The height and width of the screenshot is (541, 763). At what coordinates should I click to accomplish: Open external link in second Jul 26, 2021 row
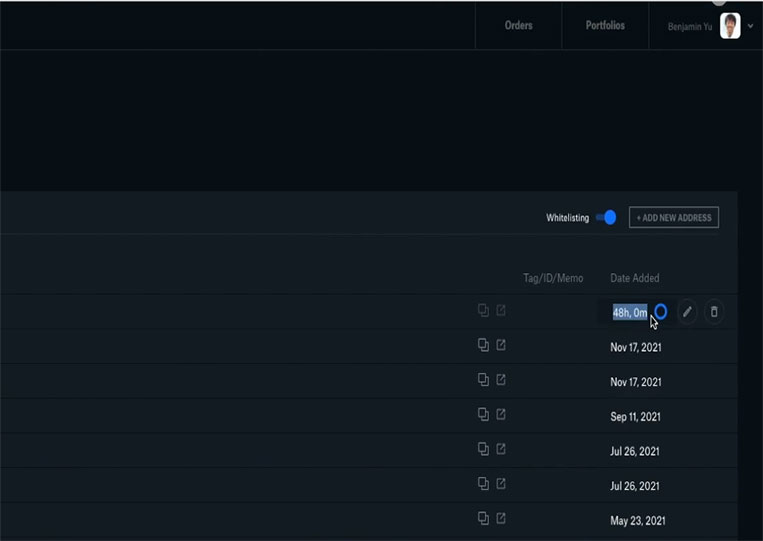501,484
